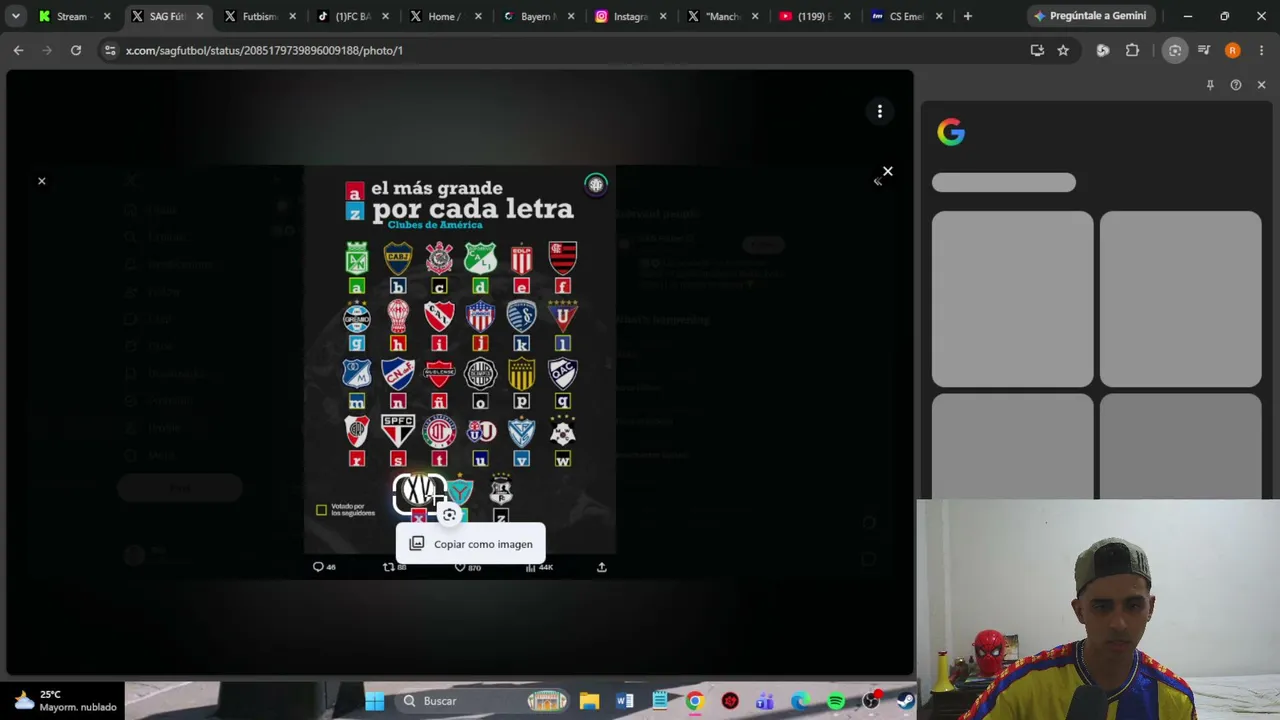
Task: Choose Copiar como imagen
Action: coord(471,544)
